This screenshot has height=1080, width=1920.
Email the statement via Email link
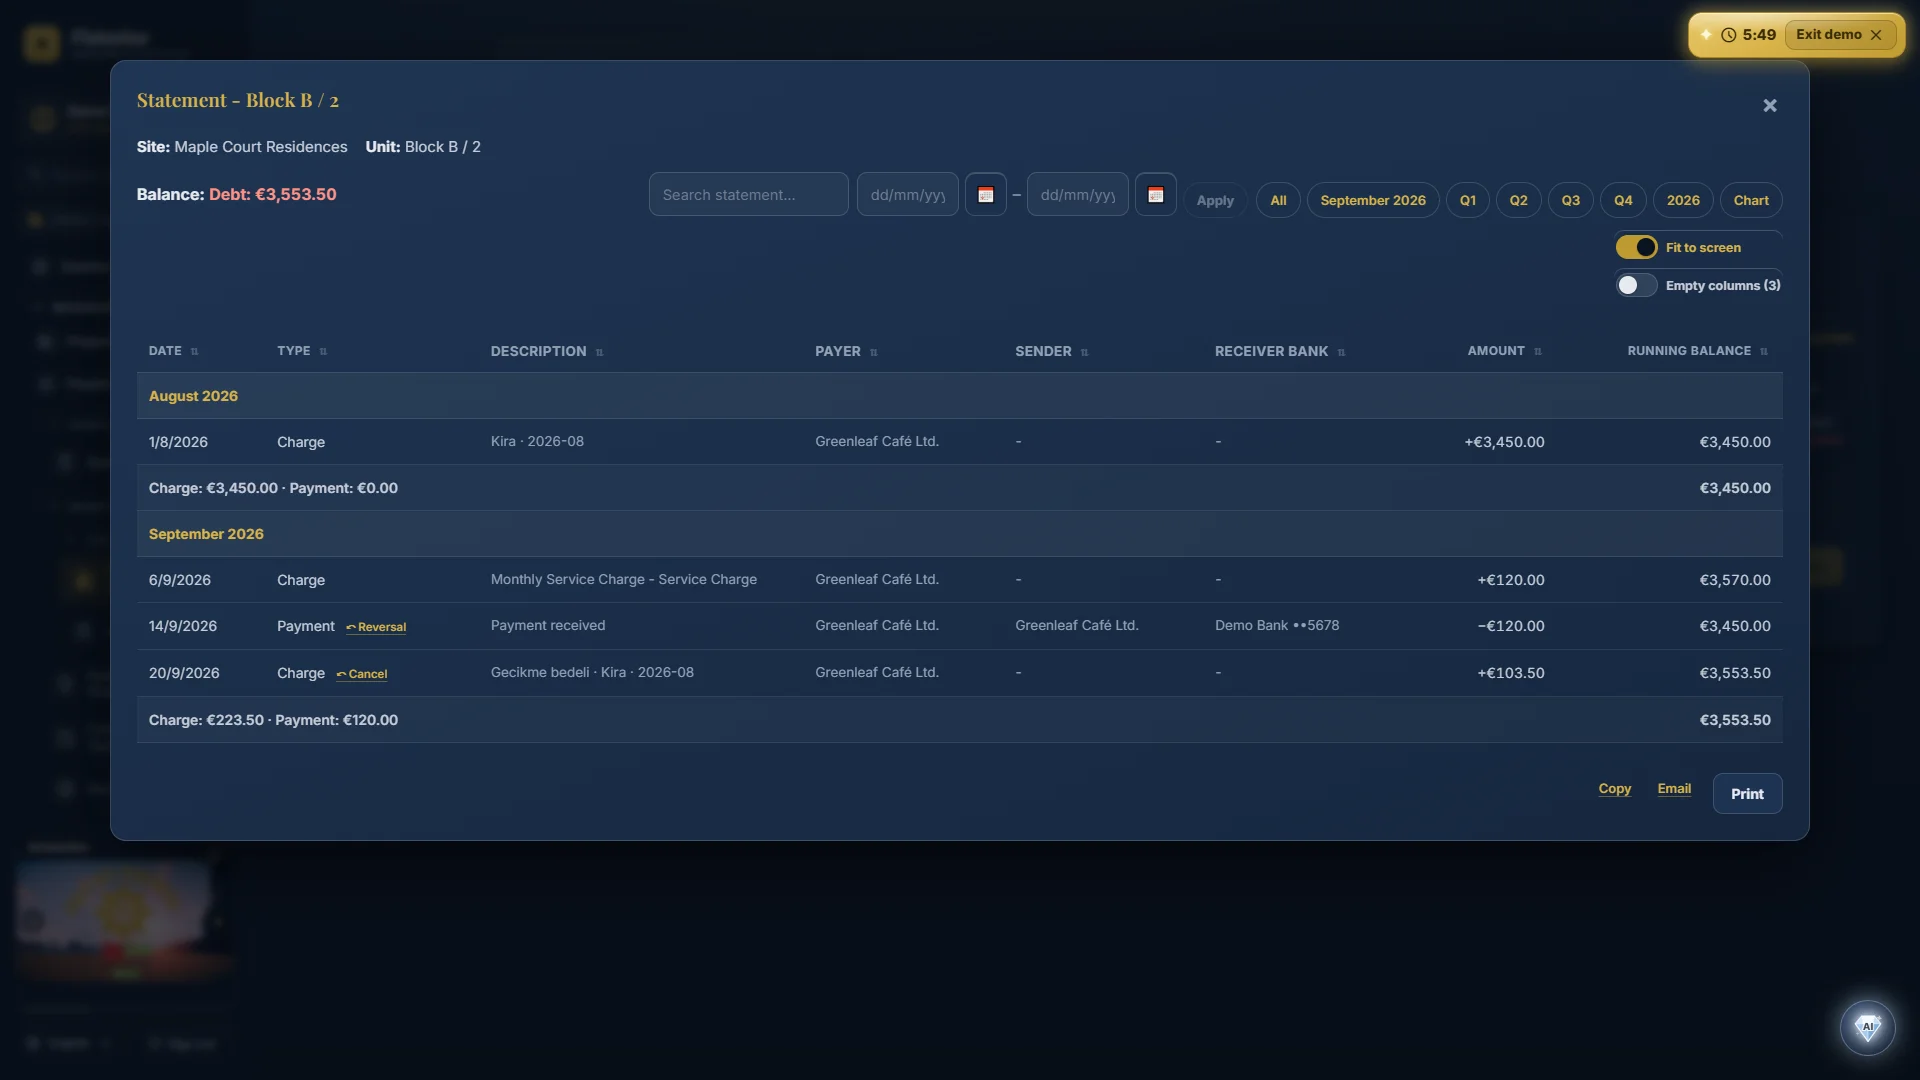point(1674,788)
